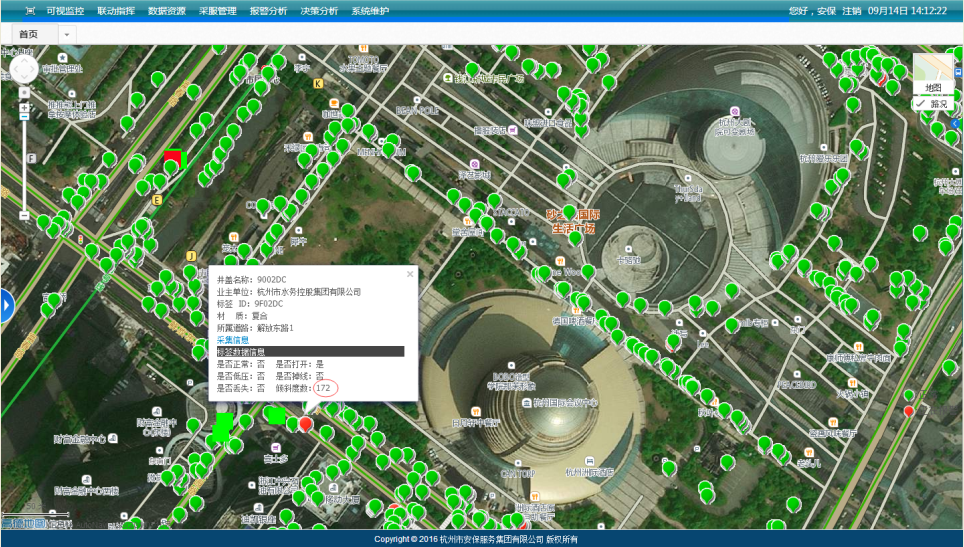Screen dimensions: 964x547
Task: Click the fullscreen icon left of 可视监控
Action: (x=30, y=11)
